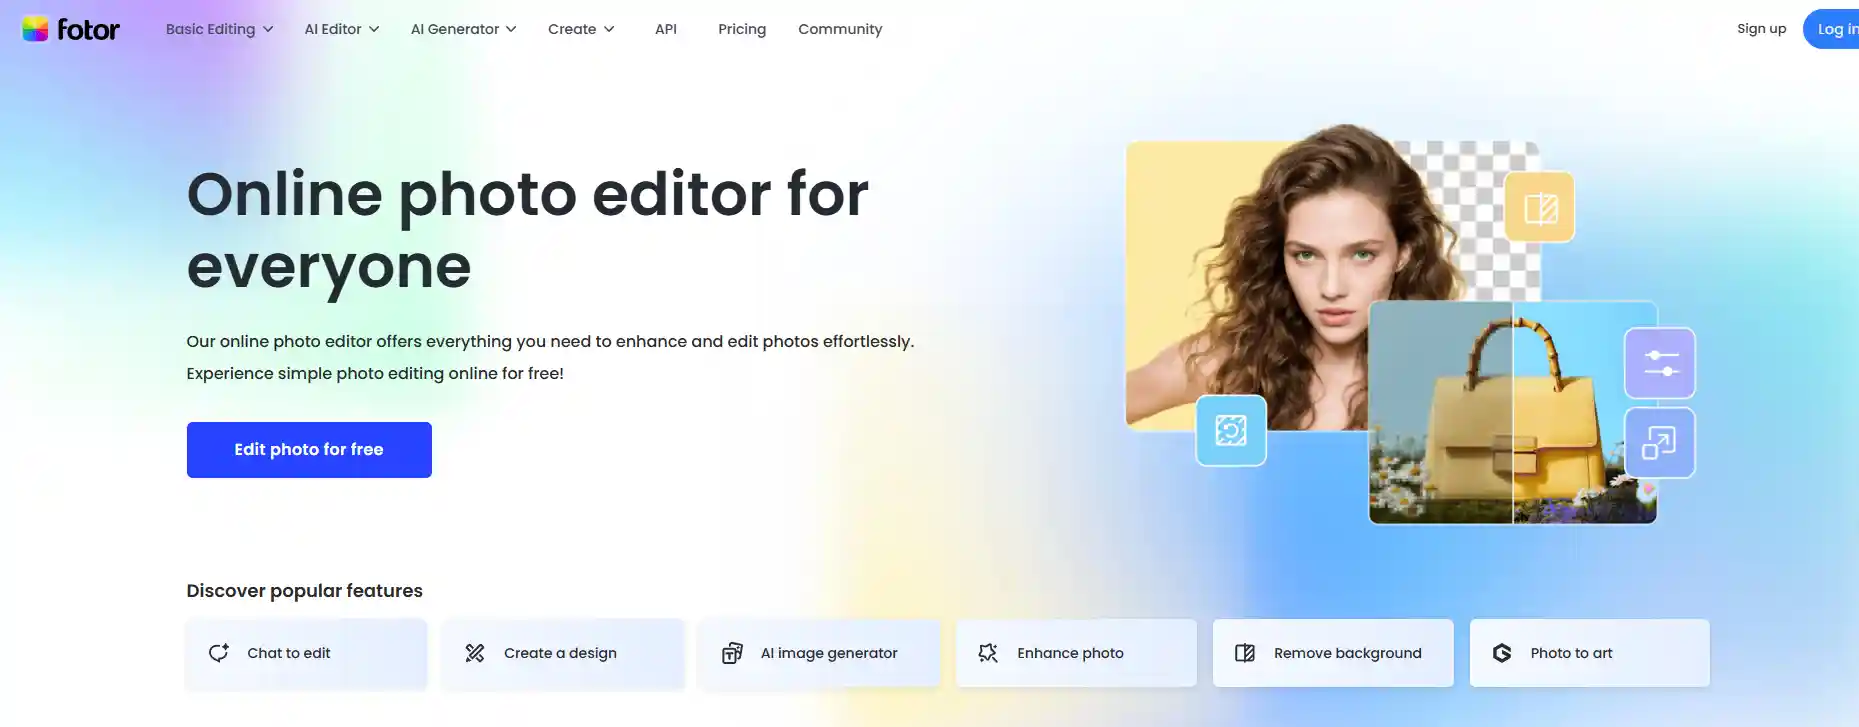Click the Chat to edit icon
1859x727 pixels.
[x=218, y=653]
